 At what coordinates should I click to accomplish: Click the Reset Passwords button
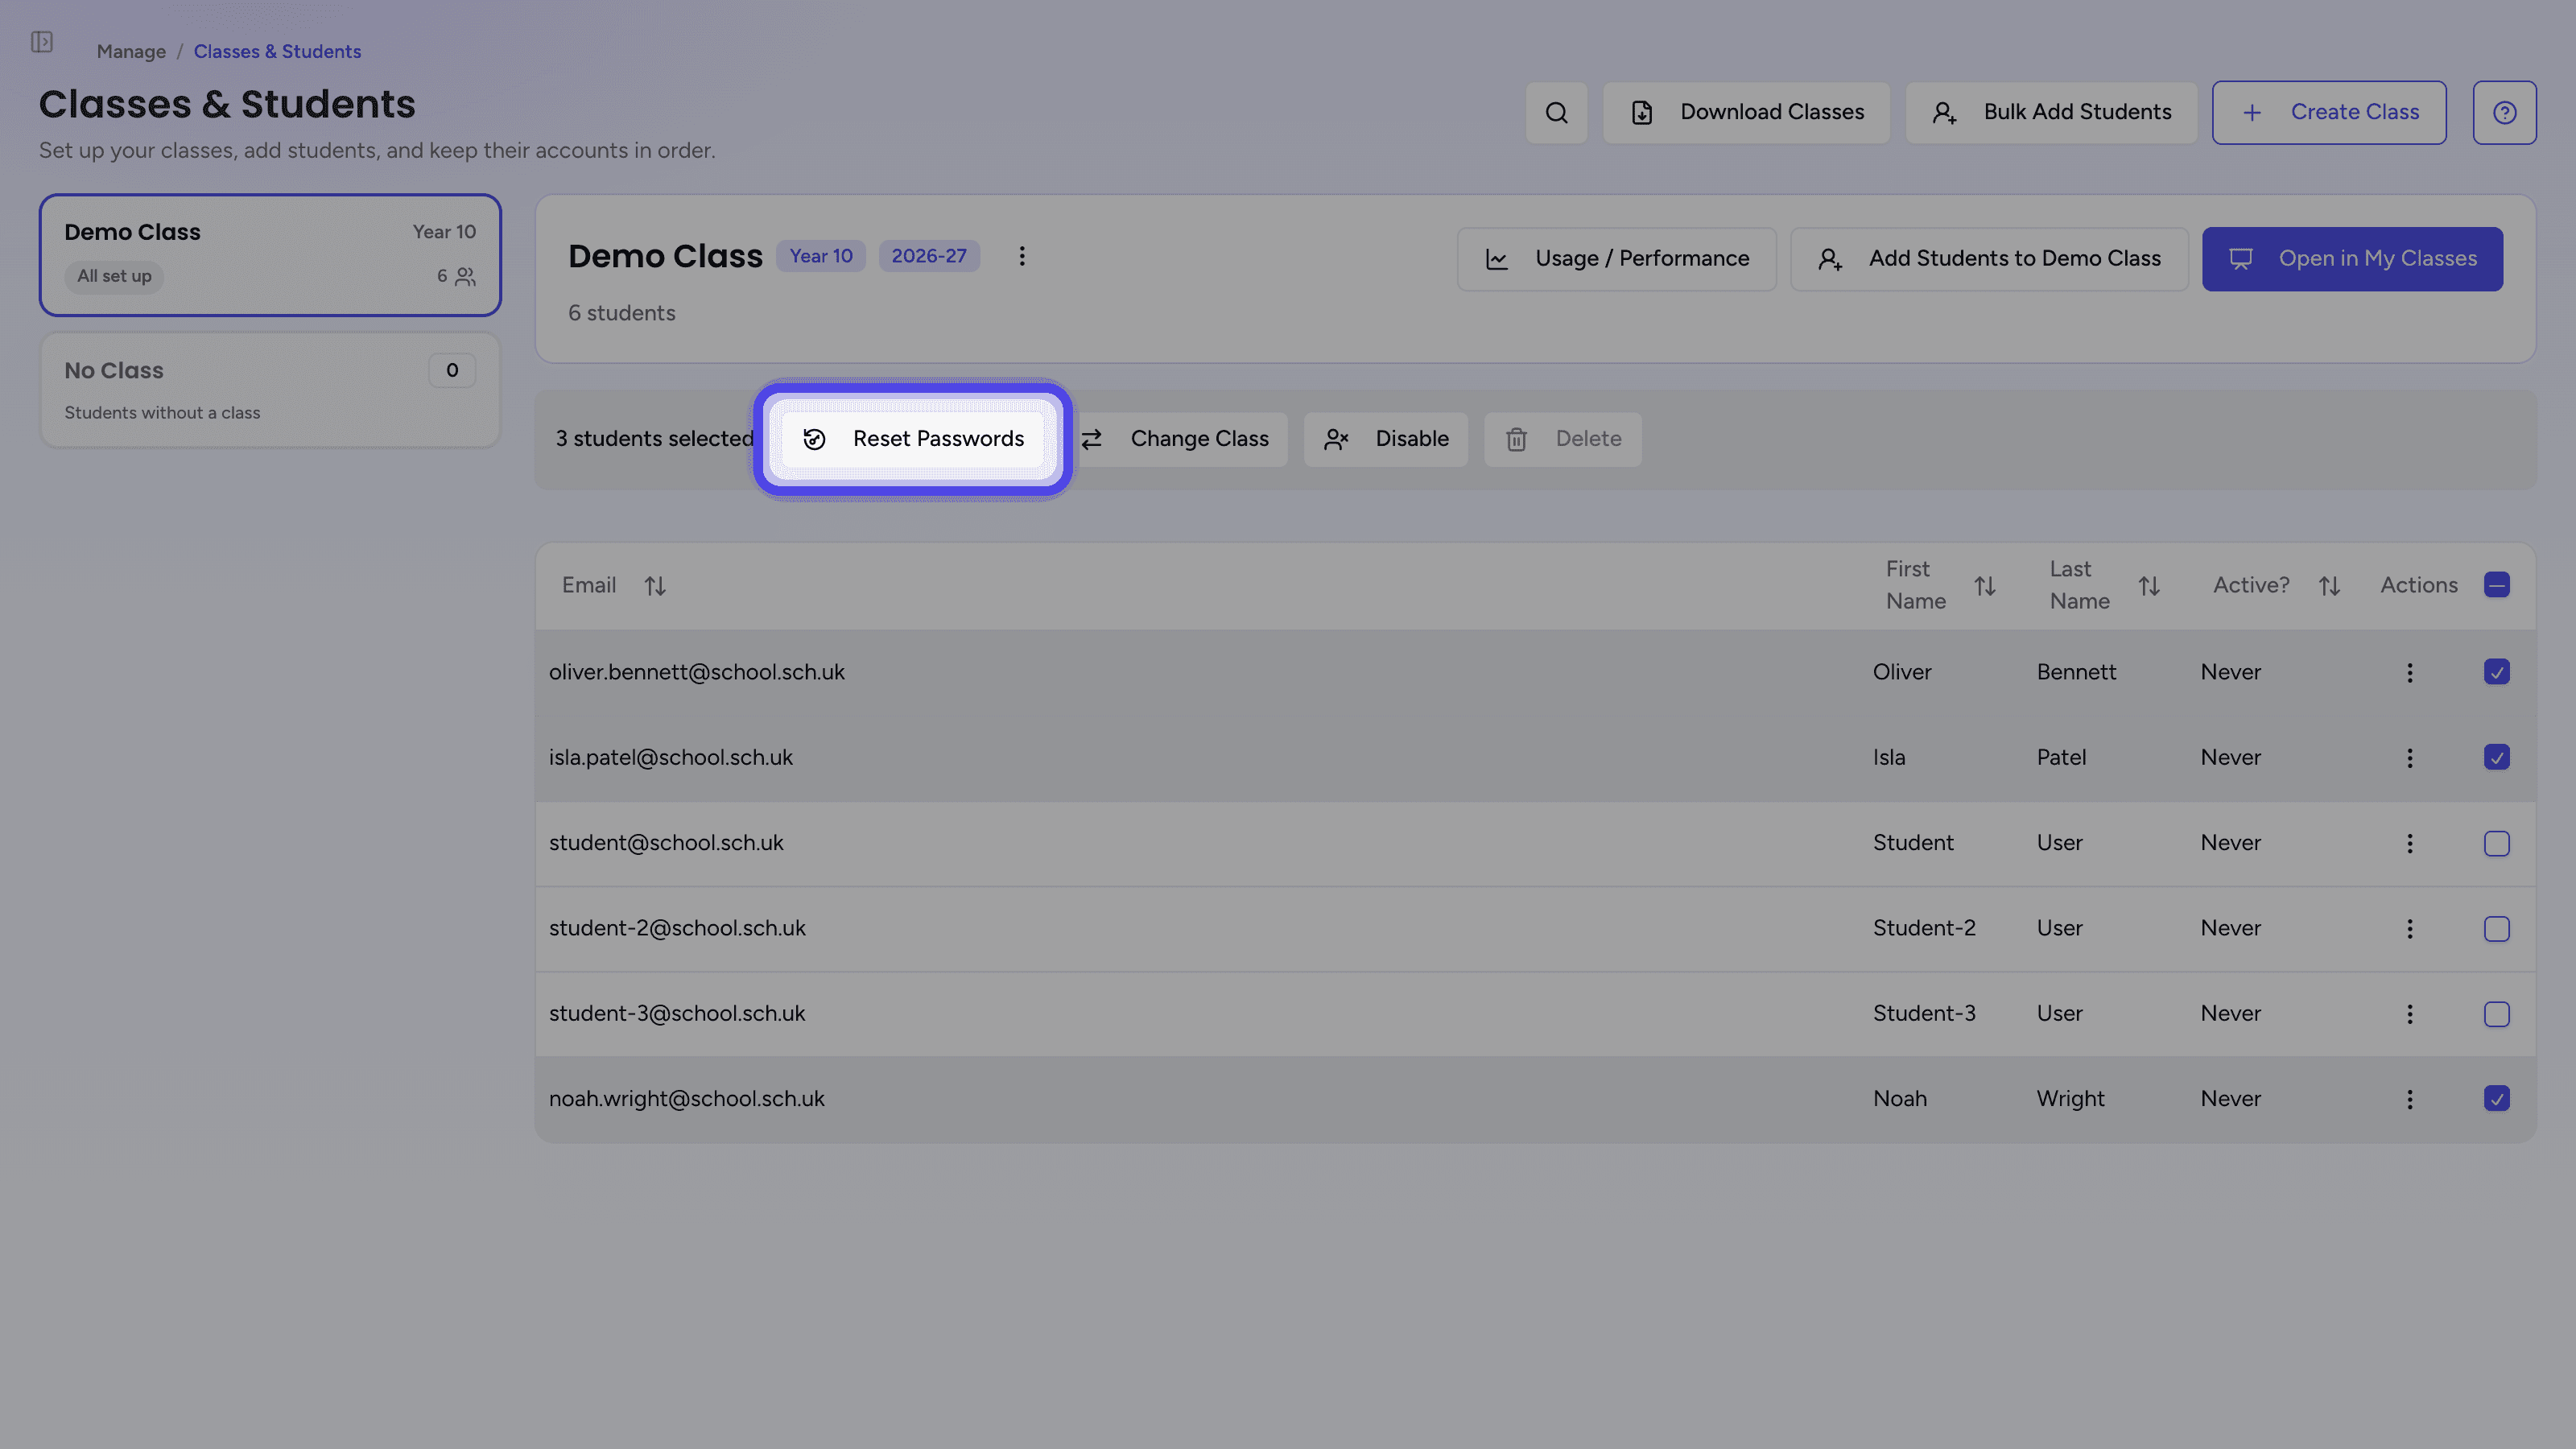point(913,439)
